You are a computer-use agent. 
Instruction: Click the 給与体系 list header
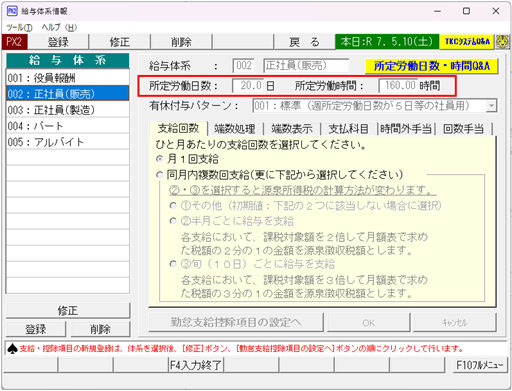68,60
